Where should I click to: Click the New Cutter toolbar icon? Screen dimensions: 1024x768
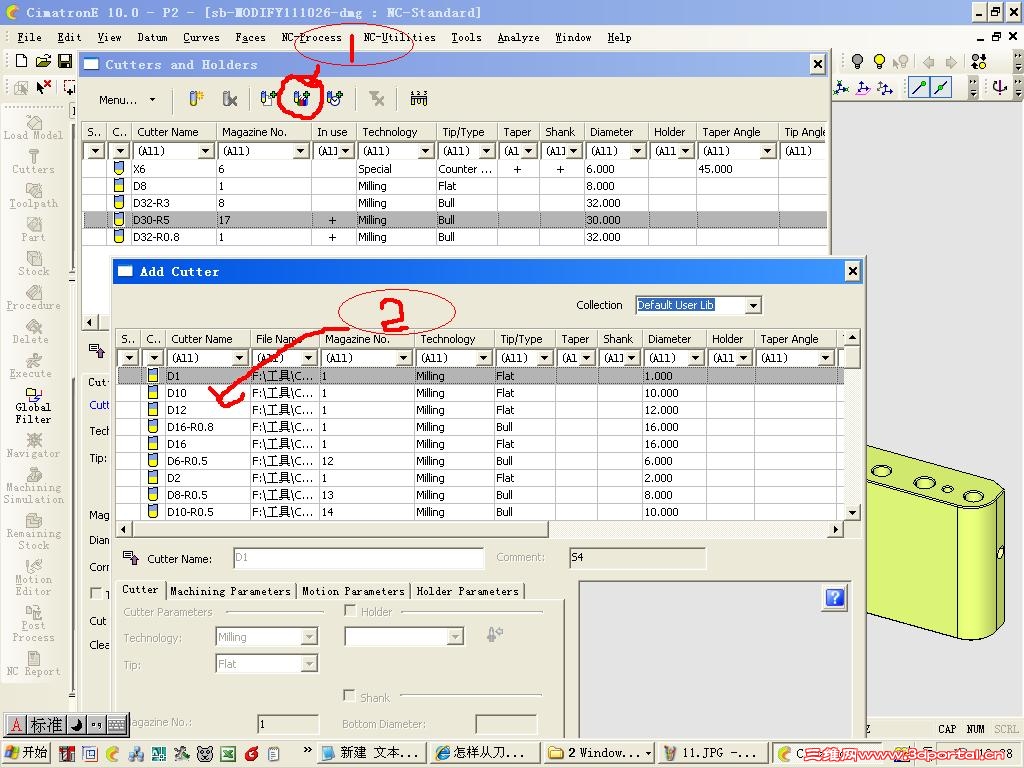click(196, 99)
